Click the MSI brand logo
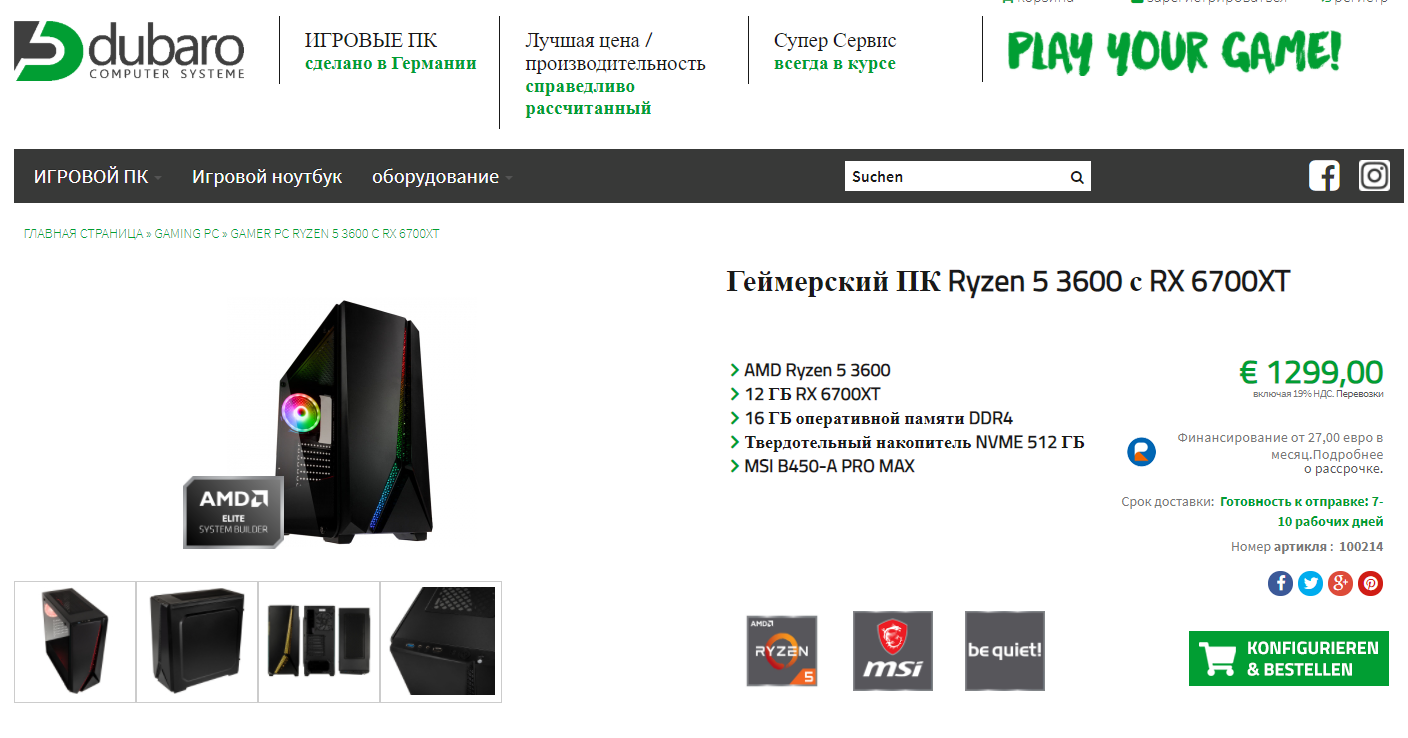1408x738 pixels. point(893,651)
